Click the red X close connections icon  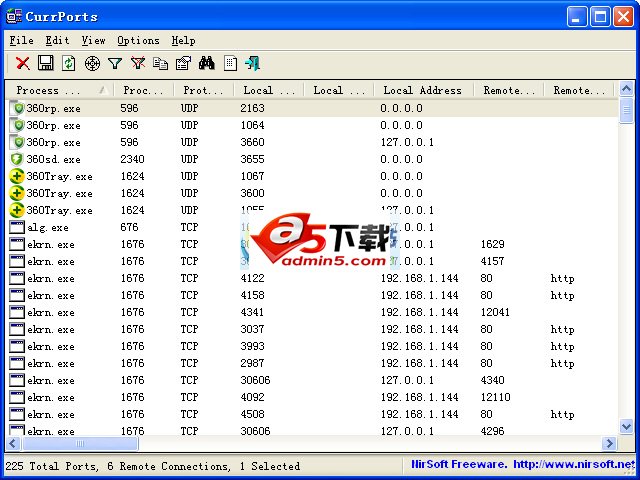22,63
